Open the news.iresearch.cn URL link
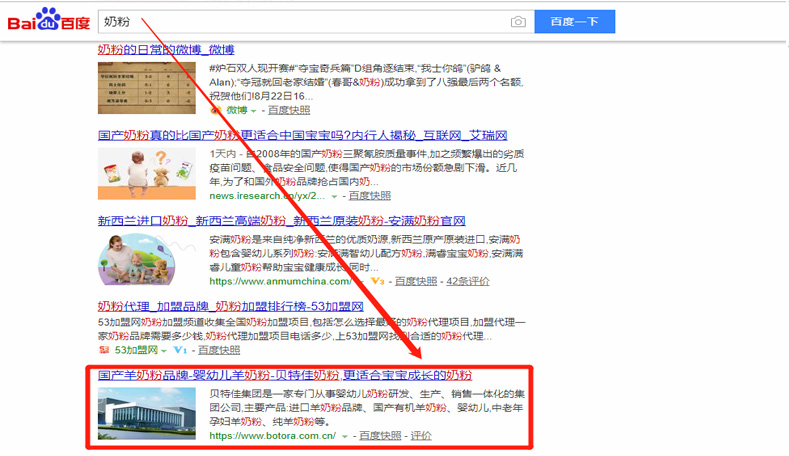This screenshot has height=456, width=789. (x=267, y=196)
